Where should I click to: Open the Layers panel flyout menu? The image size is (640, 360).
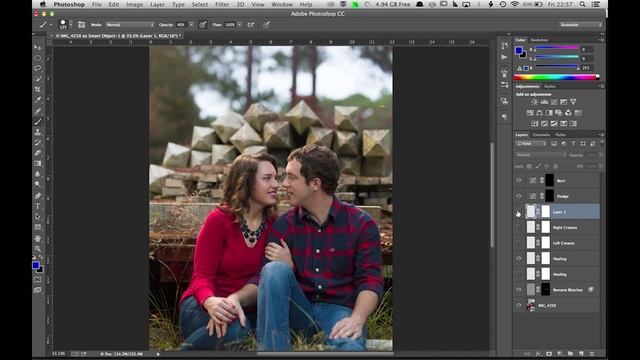coord(601,135)
